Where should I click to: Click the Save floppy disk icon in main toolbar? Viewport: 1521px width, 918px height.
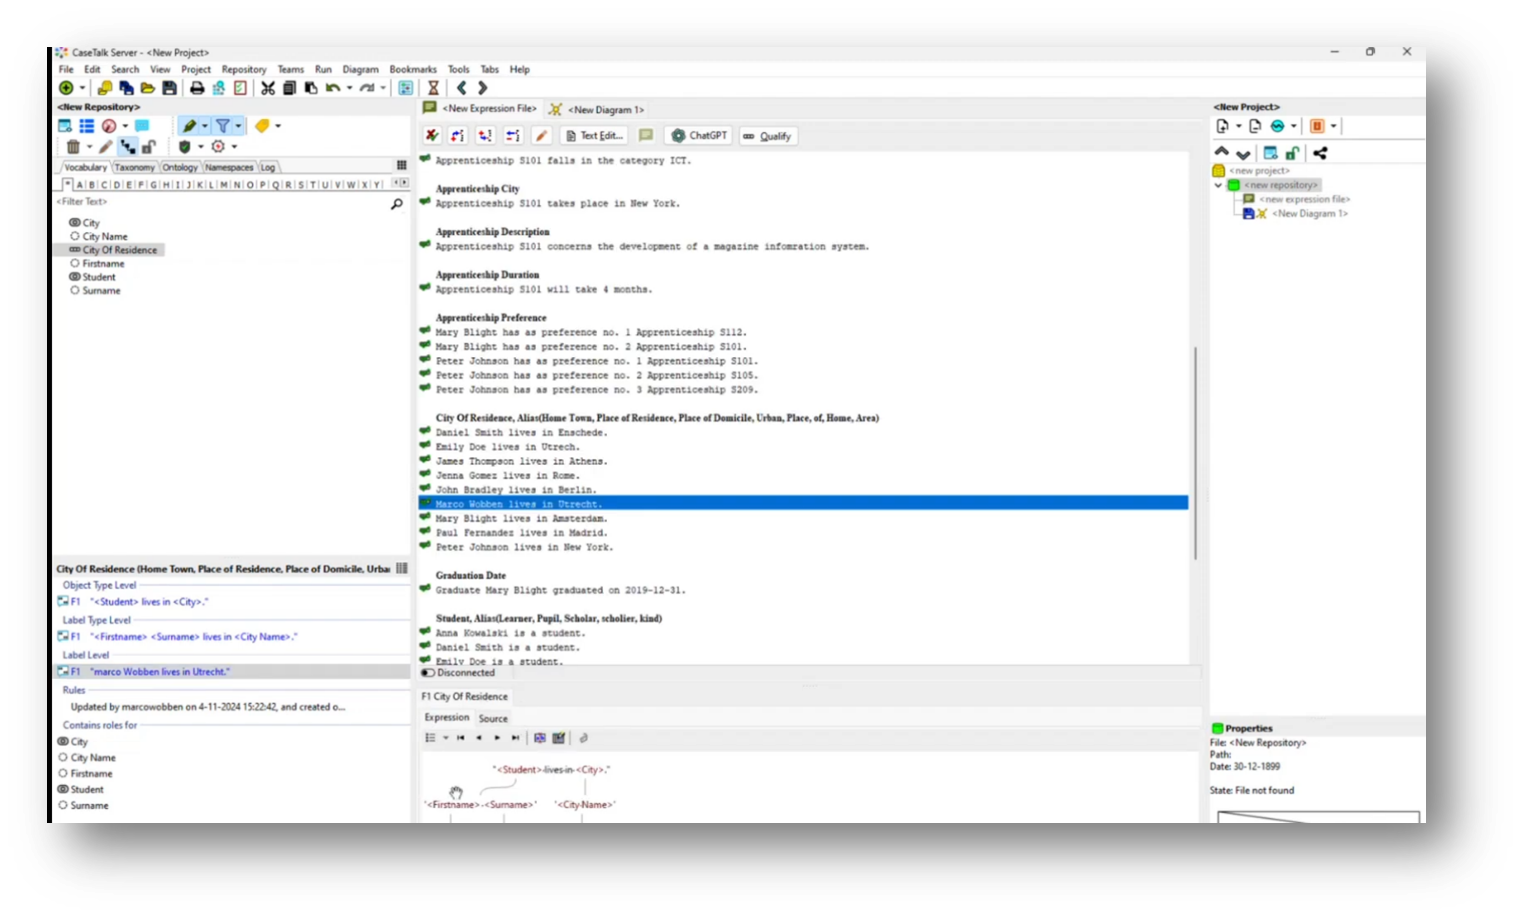coord(170,88)
